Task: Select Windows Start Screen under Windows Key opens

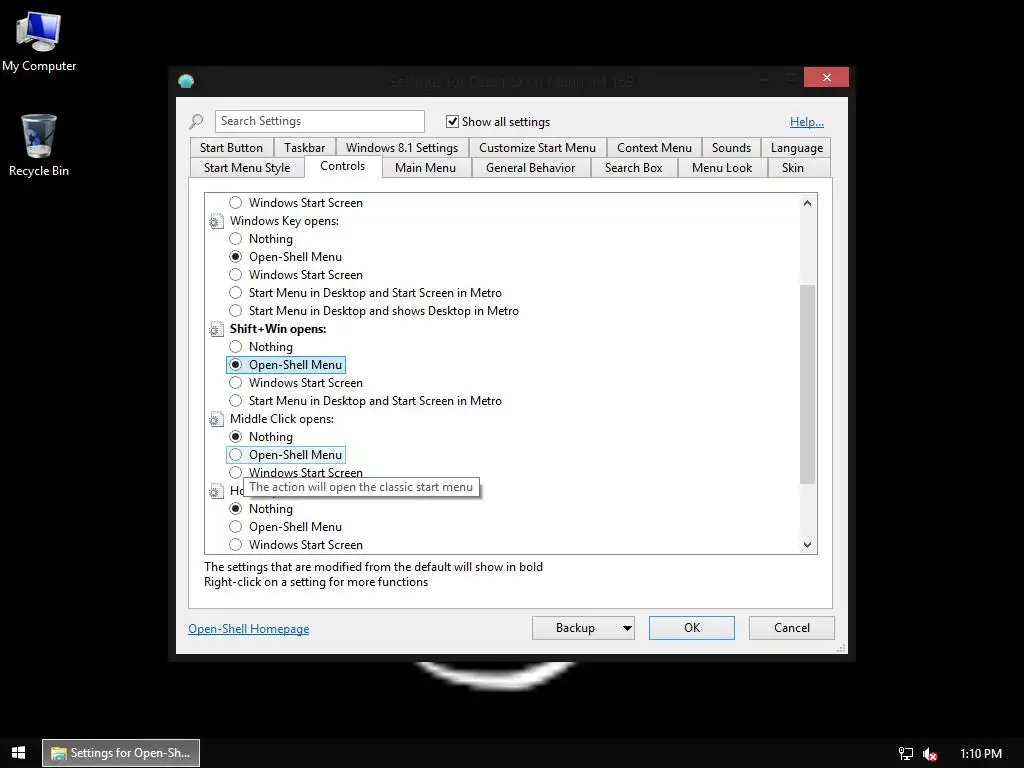Action: pos(236,275)
